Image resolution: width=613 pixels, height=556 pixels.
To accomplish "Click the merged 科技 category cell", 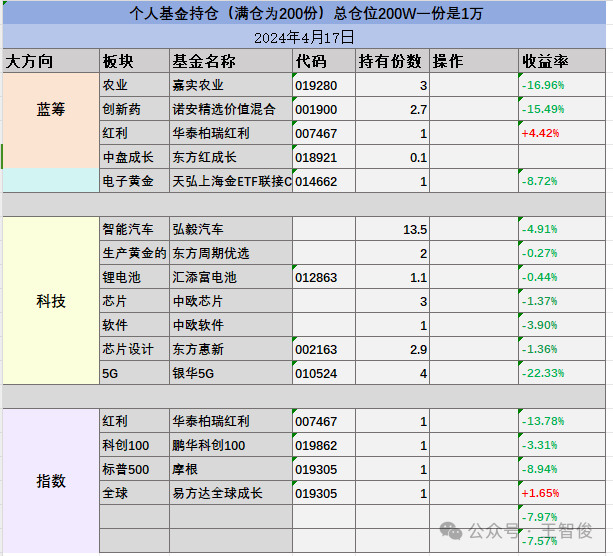I will click(51, 301).
